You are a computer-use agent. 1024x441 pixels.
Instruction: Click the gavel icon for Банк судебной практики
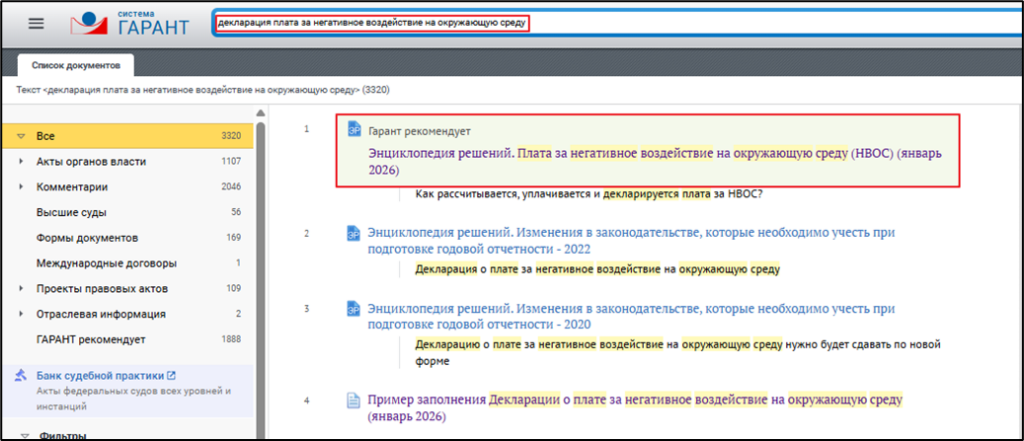pyautogui.click(x=21, y=376)
